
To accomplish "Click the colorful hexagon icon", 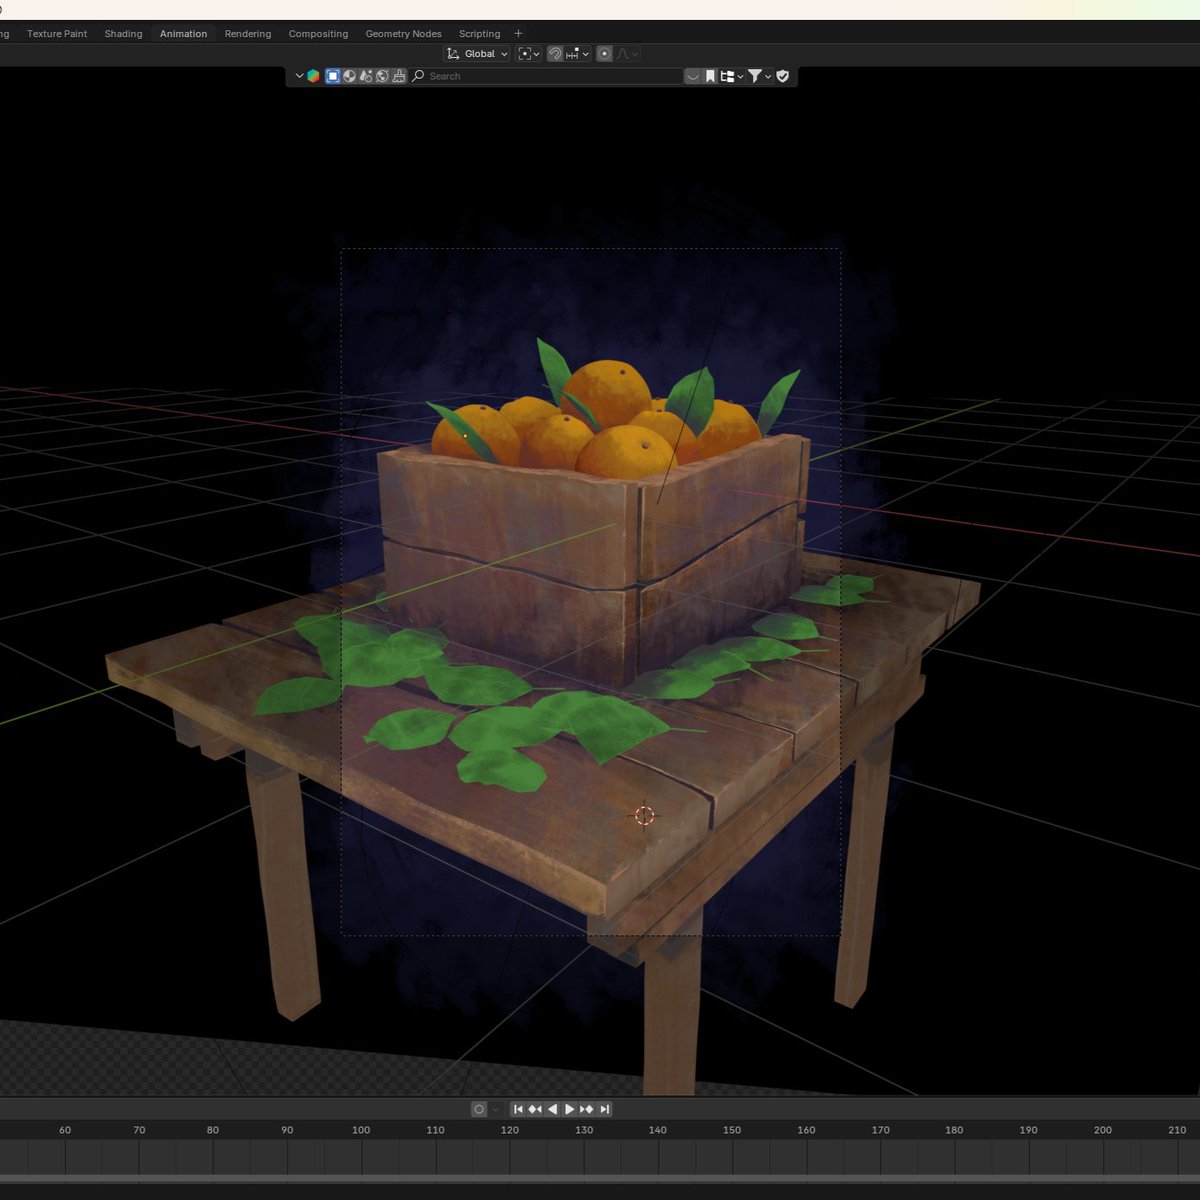I will point(313,76).
